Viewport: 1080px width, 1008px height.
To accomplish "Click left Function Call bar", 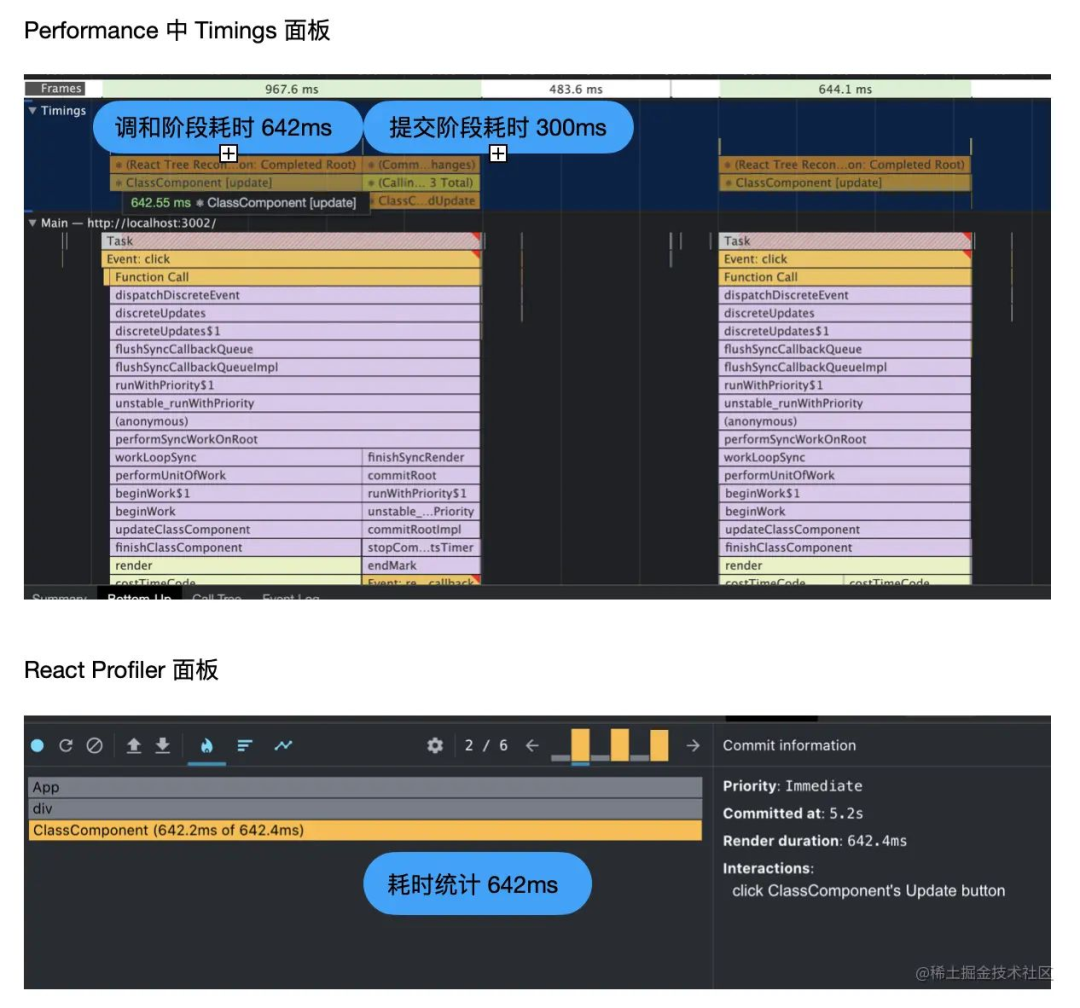I will [293, 277].
